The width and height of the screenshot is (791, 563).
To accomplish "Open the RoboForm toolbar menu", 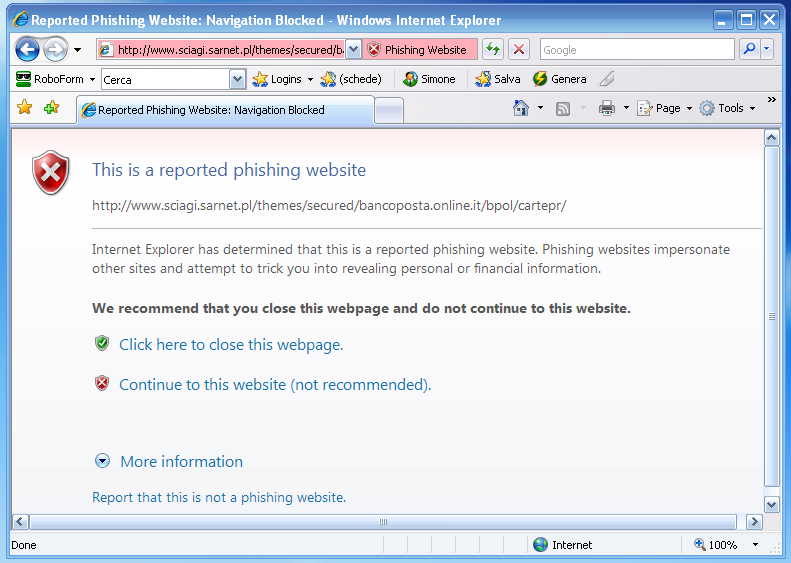I will point(55,79).
